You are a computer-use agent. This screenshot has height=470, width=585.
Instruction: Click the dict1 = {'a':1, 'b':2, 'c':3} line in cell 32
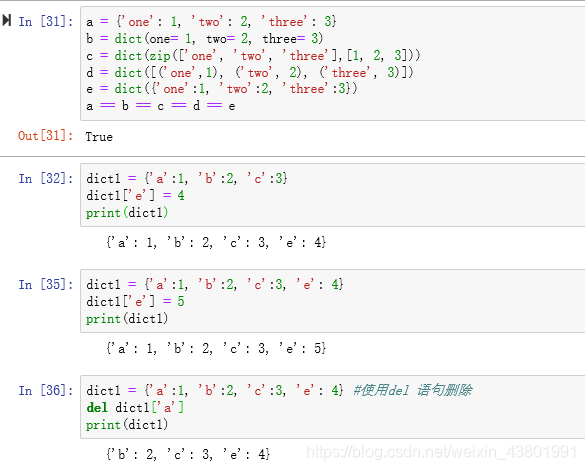(x=187, y=178)
